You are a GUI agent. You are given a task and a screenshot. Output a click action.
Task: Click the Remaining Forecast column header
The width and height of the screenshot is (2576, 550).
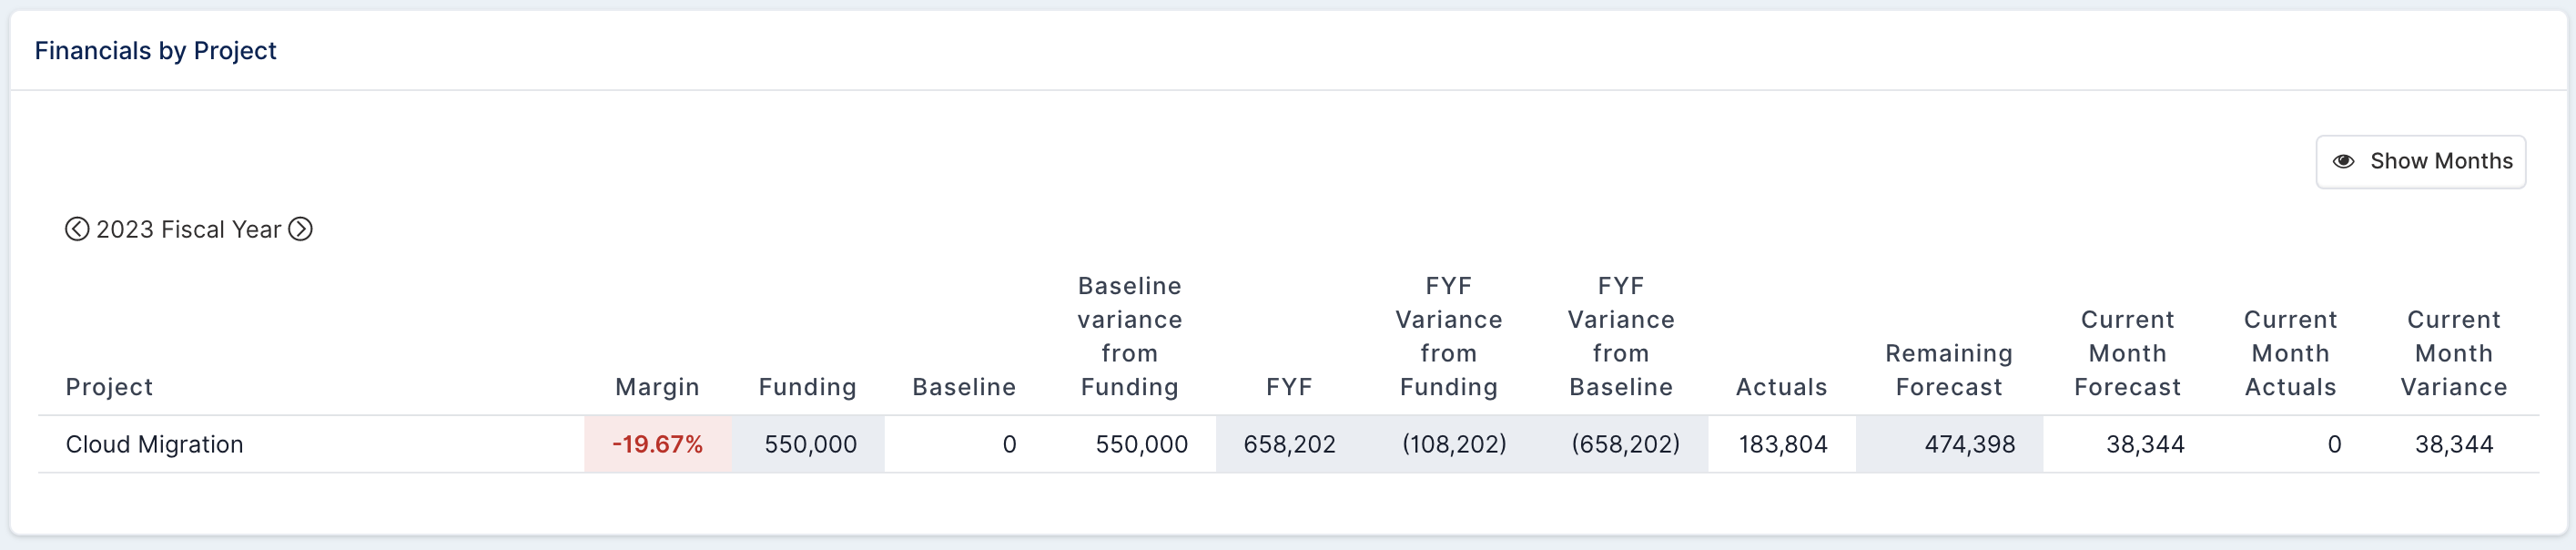1948,370
